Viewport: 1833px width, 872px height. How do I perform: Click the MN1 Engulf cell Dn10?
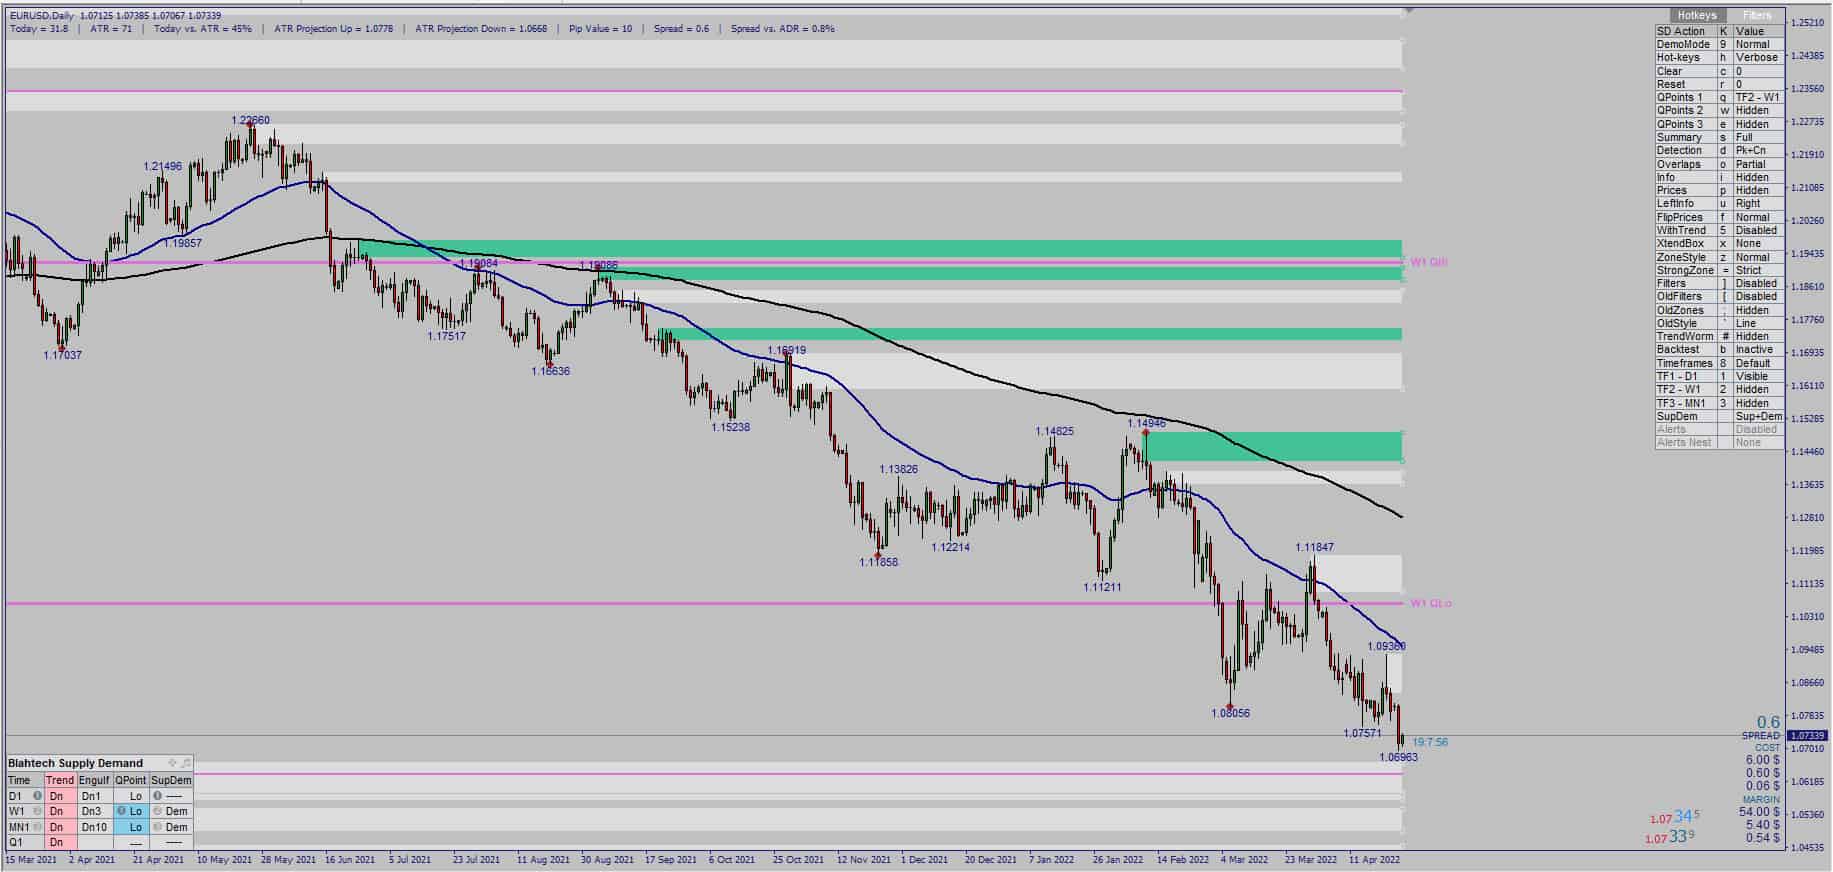pyautogui.click(x=94, y=827)
